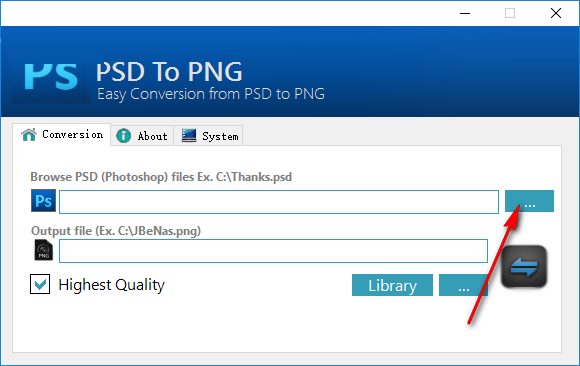Click the PNG output file icon

click(44, 250)
